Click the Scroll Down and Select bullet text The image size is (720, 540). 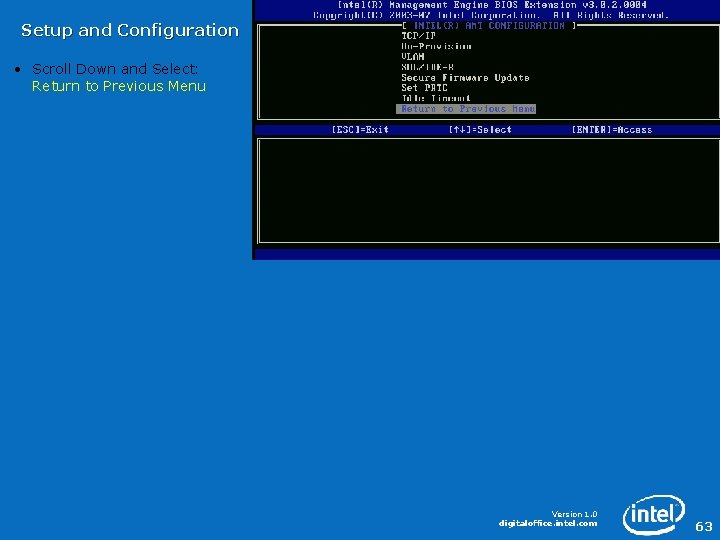(x=115, y=69)
